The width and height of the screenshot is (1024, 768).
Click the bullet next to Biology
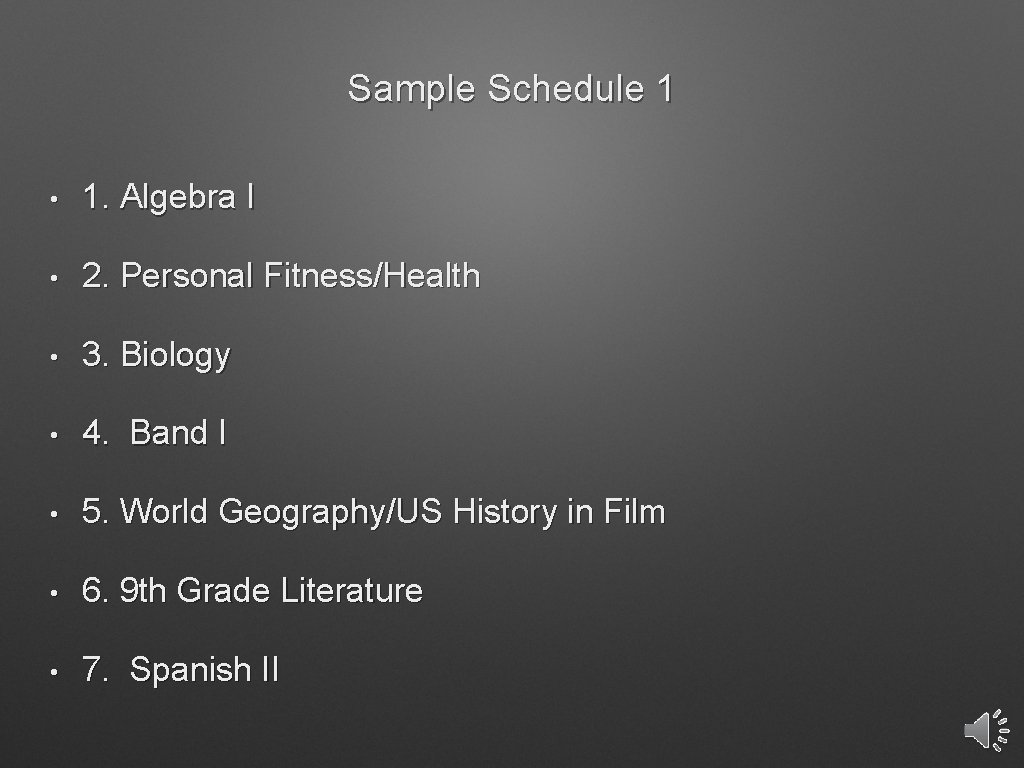(62, 357)
